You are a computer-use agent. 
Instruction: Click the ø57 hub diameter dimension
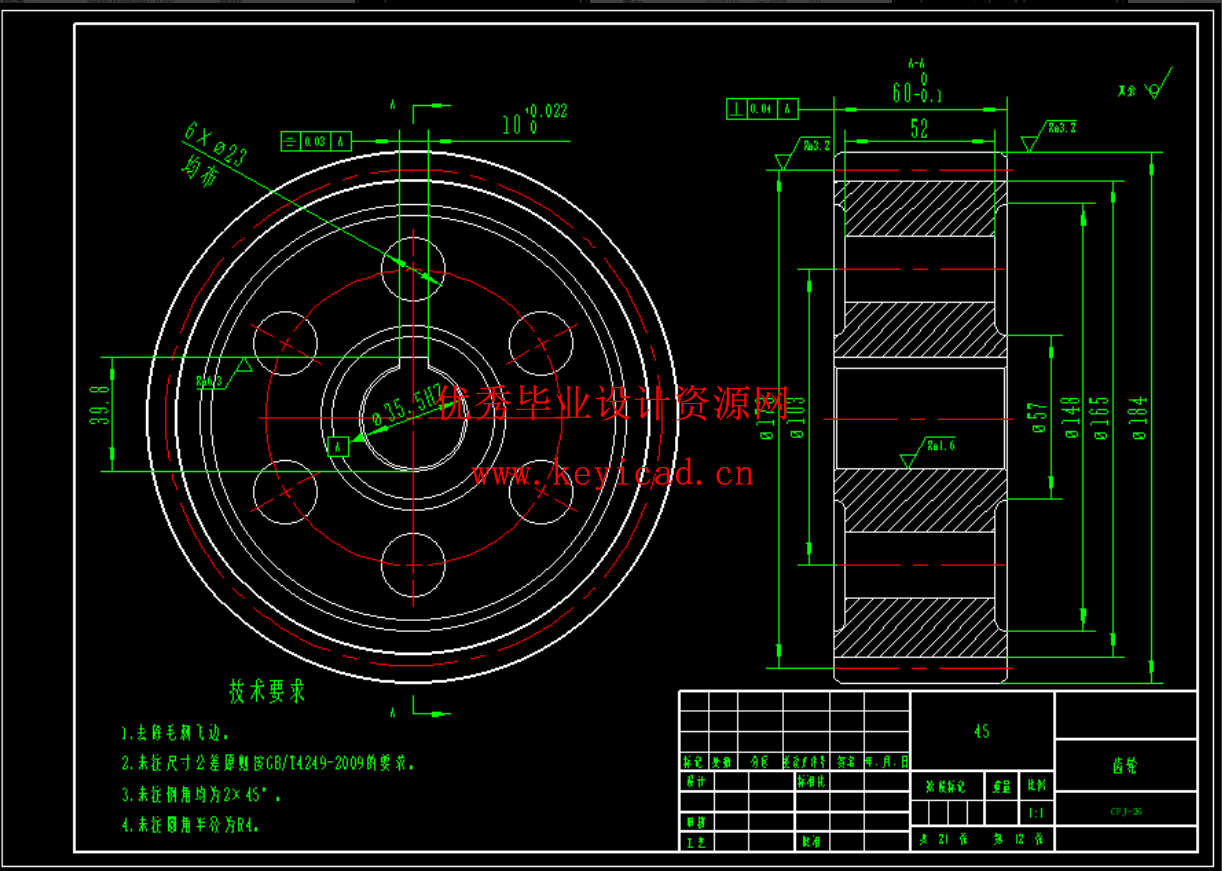[1037, 417]
